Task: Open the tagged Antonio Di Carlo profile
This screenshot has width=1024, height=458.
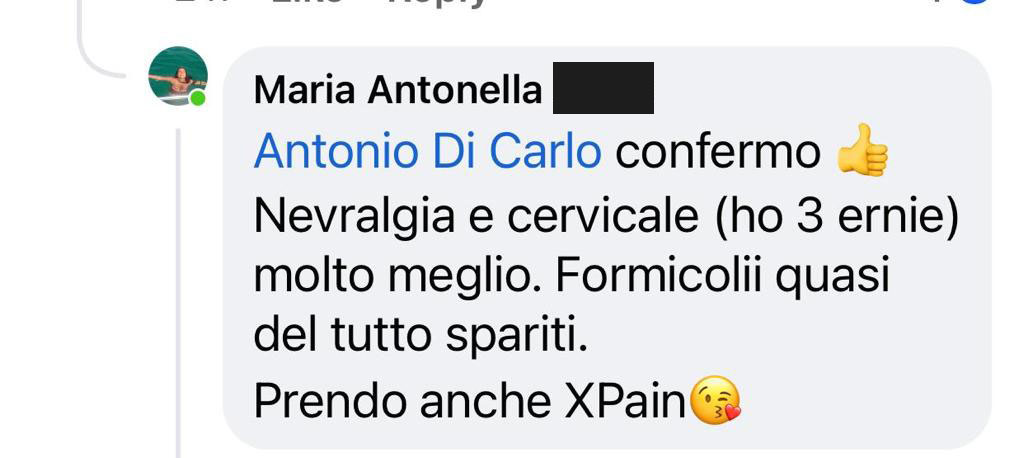Action: tap(428, 152)
